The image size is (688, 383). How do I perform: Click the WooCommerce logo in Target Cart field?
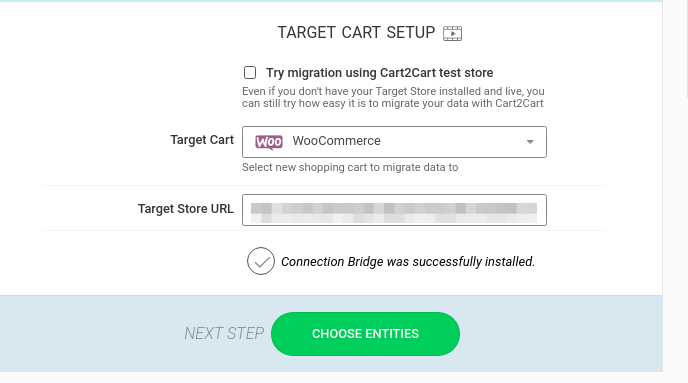[269, 142]
